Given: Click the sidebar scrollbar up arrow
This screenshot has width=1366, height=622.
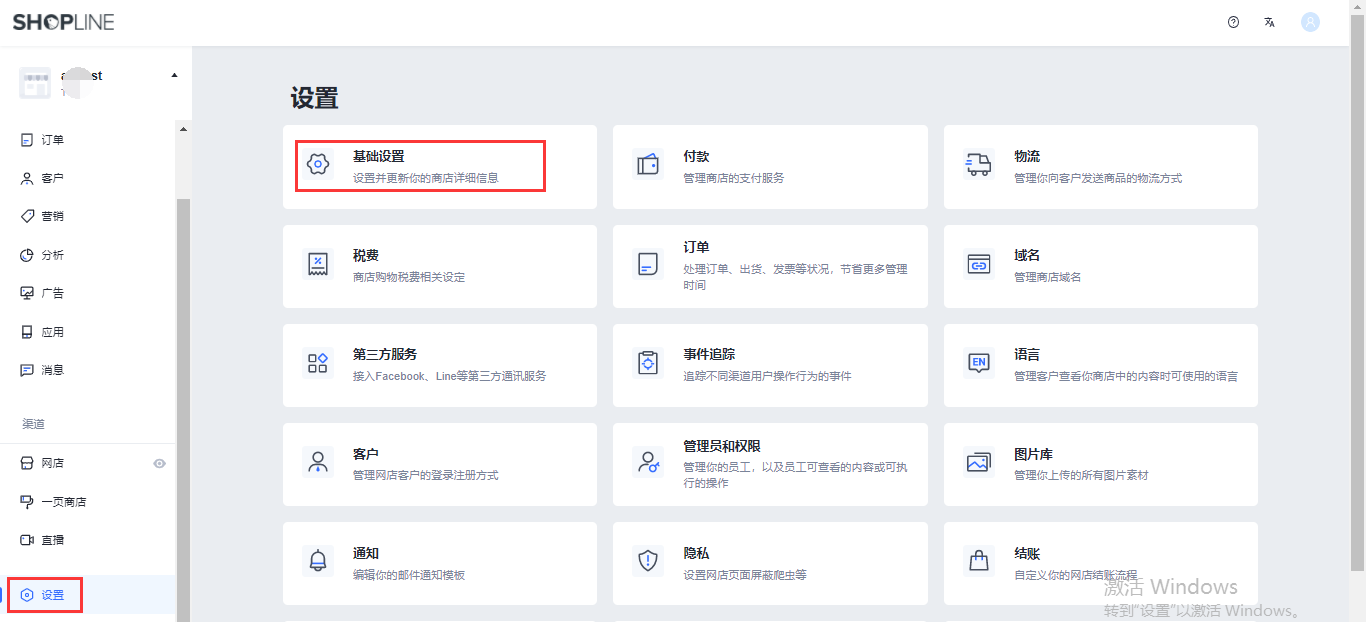Looking at the screenshot, I should pos(183,129).
